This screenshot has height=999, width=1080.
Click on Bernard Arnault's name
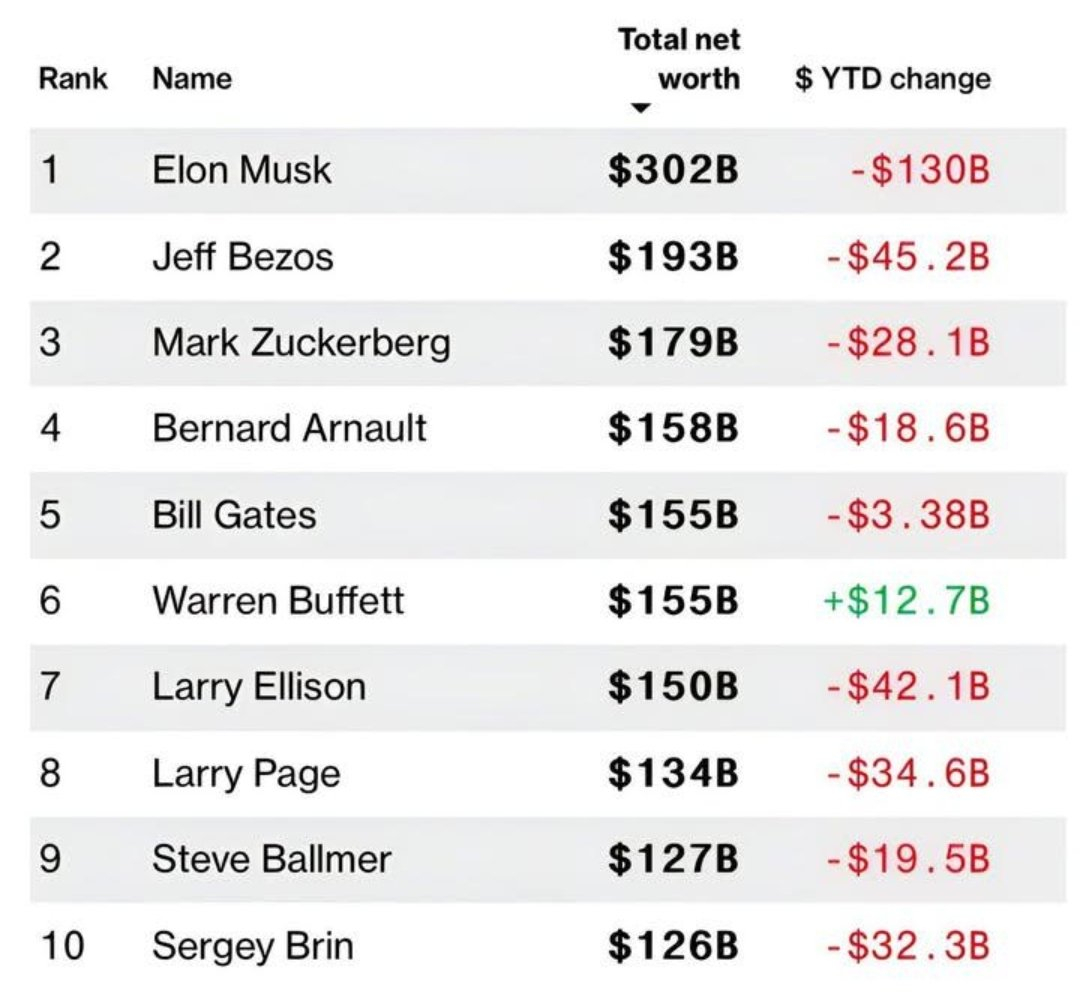click(289, 428)
